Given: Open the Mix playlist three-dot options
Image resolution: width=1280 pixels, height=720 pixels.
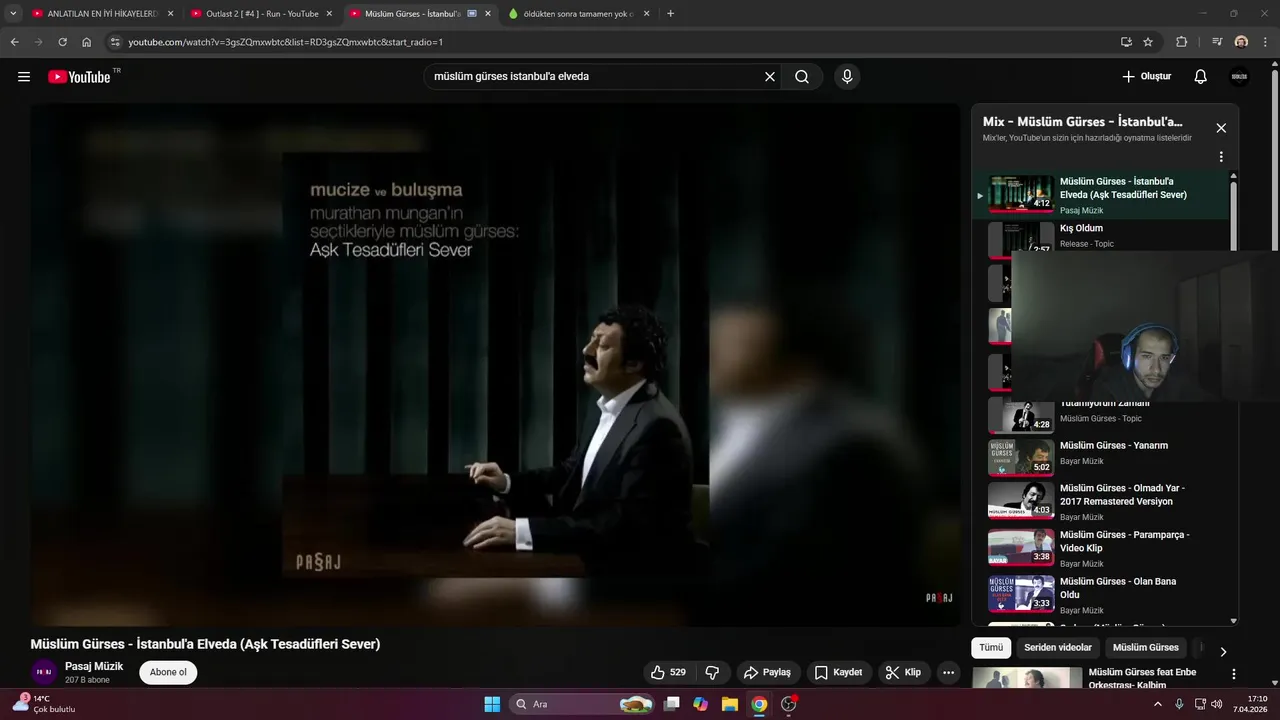Looking at the screenshot, I should 1221,157.
